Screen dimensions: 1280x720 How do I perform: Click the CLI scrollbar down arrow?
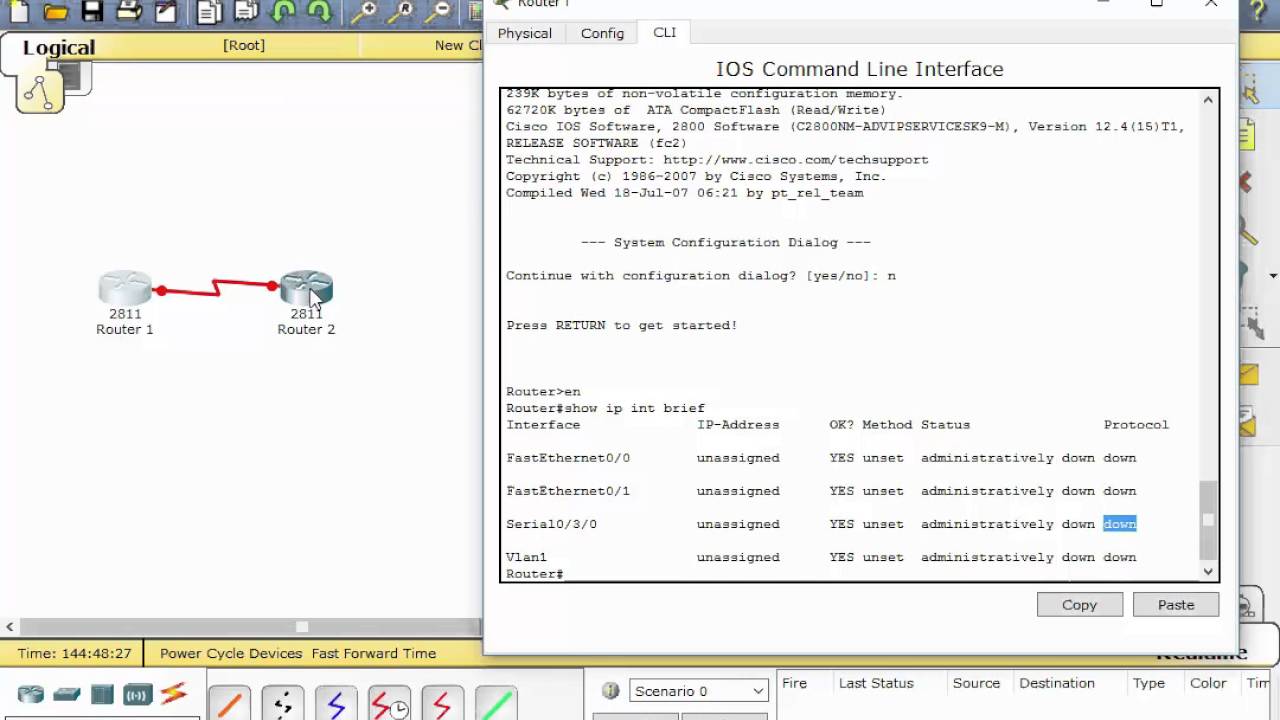[1208, 572]
